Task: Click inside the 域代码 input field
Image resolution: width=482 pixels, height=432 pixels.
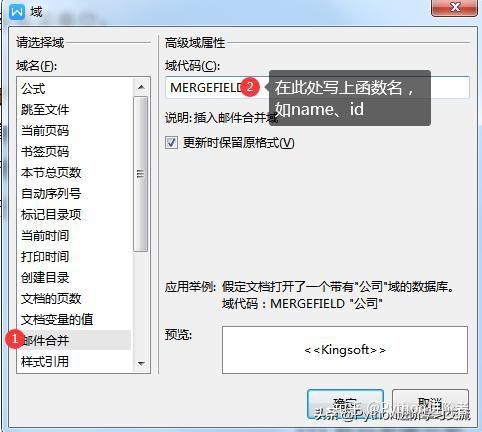Action: click(x=317, y=87)
